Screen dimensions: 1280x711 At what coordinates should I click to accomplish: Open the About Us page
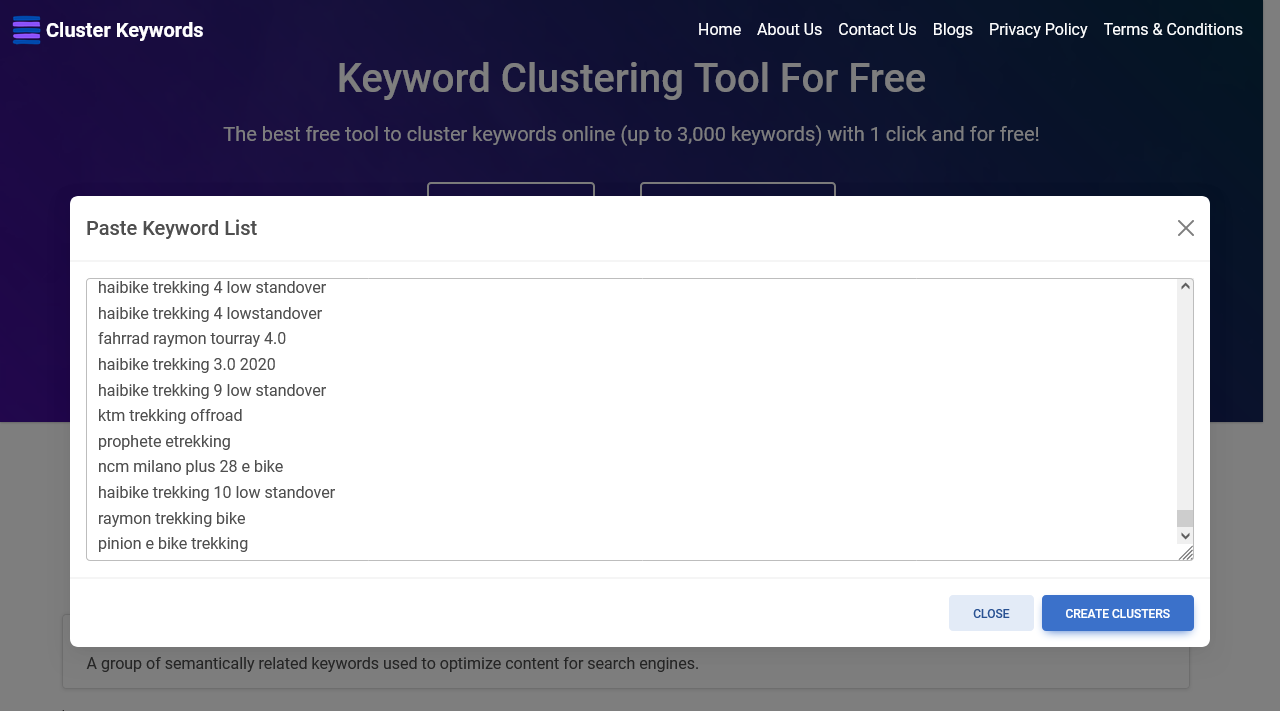pos(789,30)
